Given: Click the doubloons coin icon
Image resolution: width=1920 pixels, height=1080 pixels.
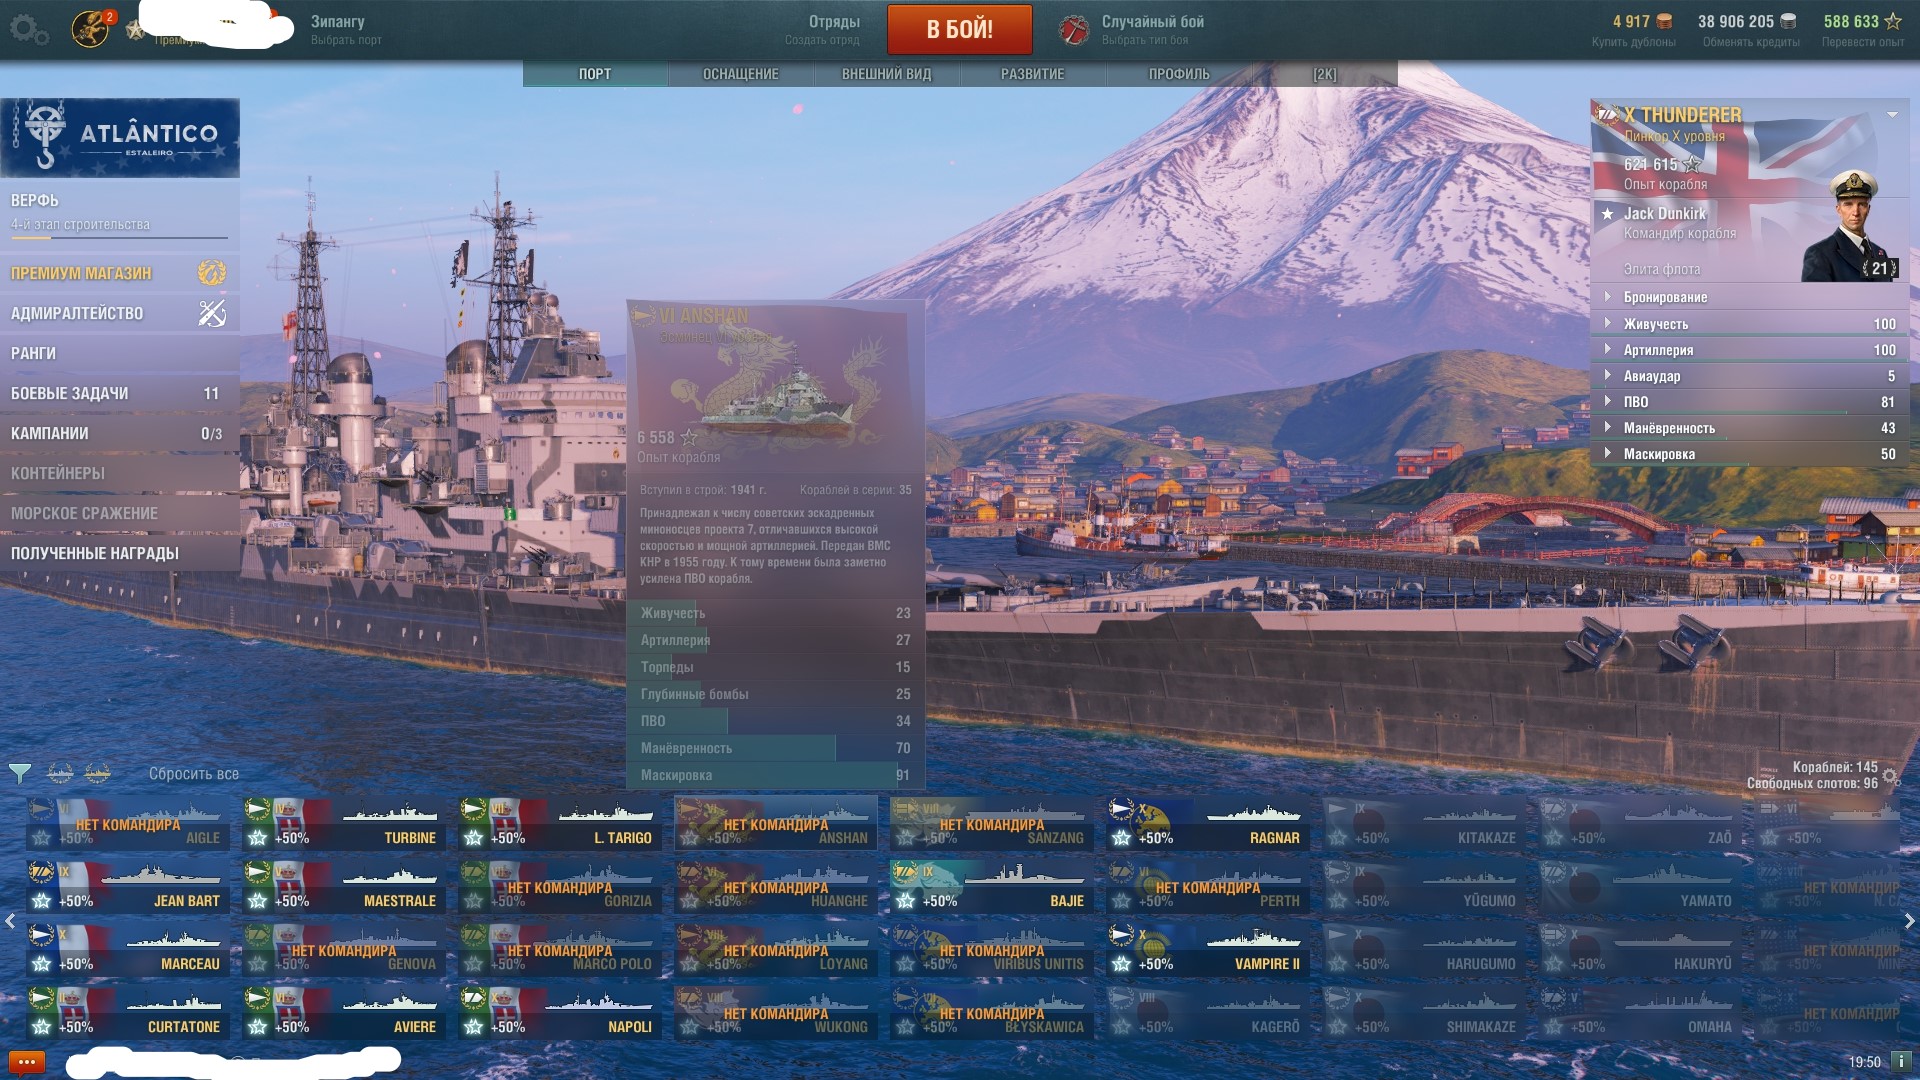Looking at the screenshot, I should 1664,21.
